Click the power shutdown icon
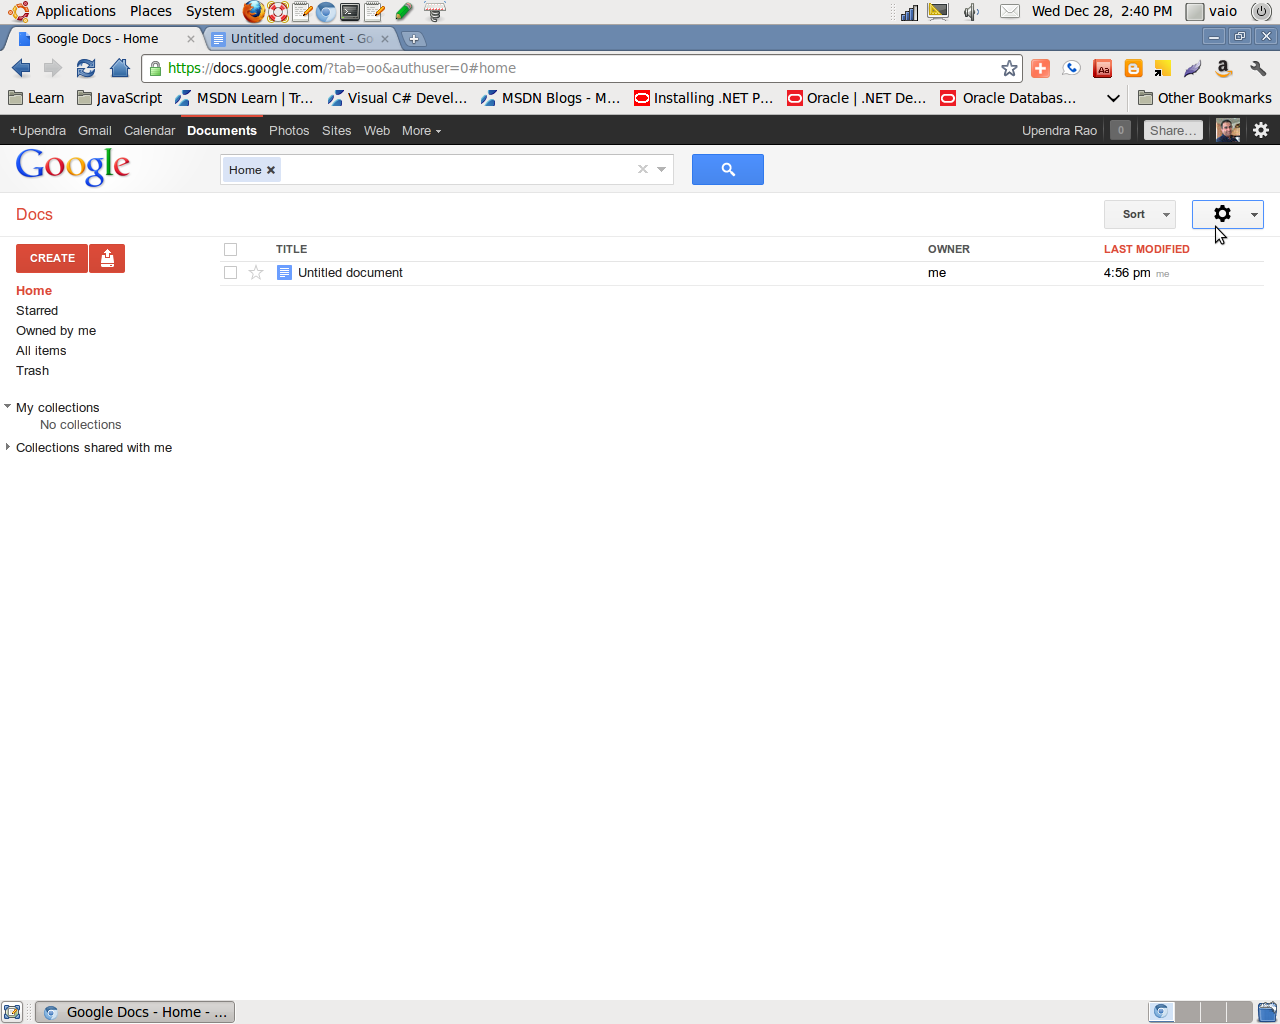The width and height of the screenshot is (1280, 1024). coord(1261,12)
